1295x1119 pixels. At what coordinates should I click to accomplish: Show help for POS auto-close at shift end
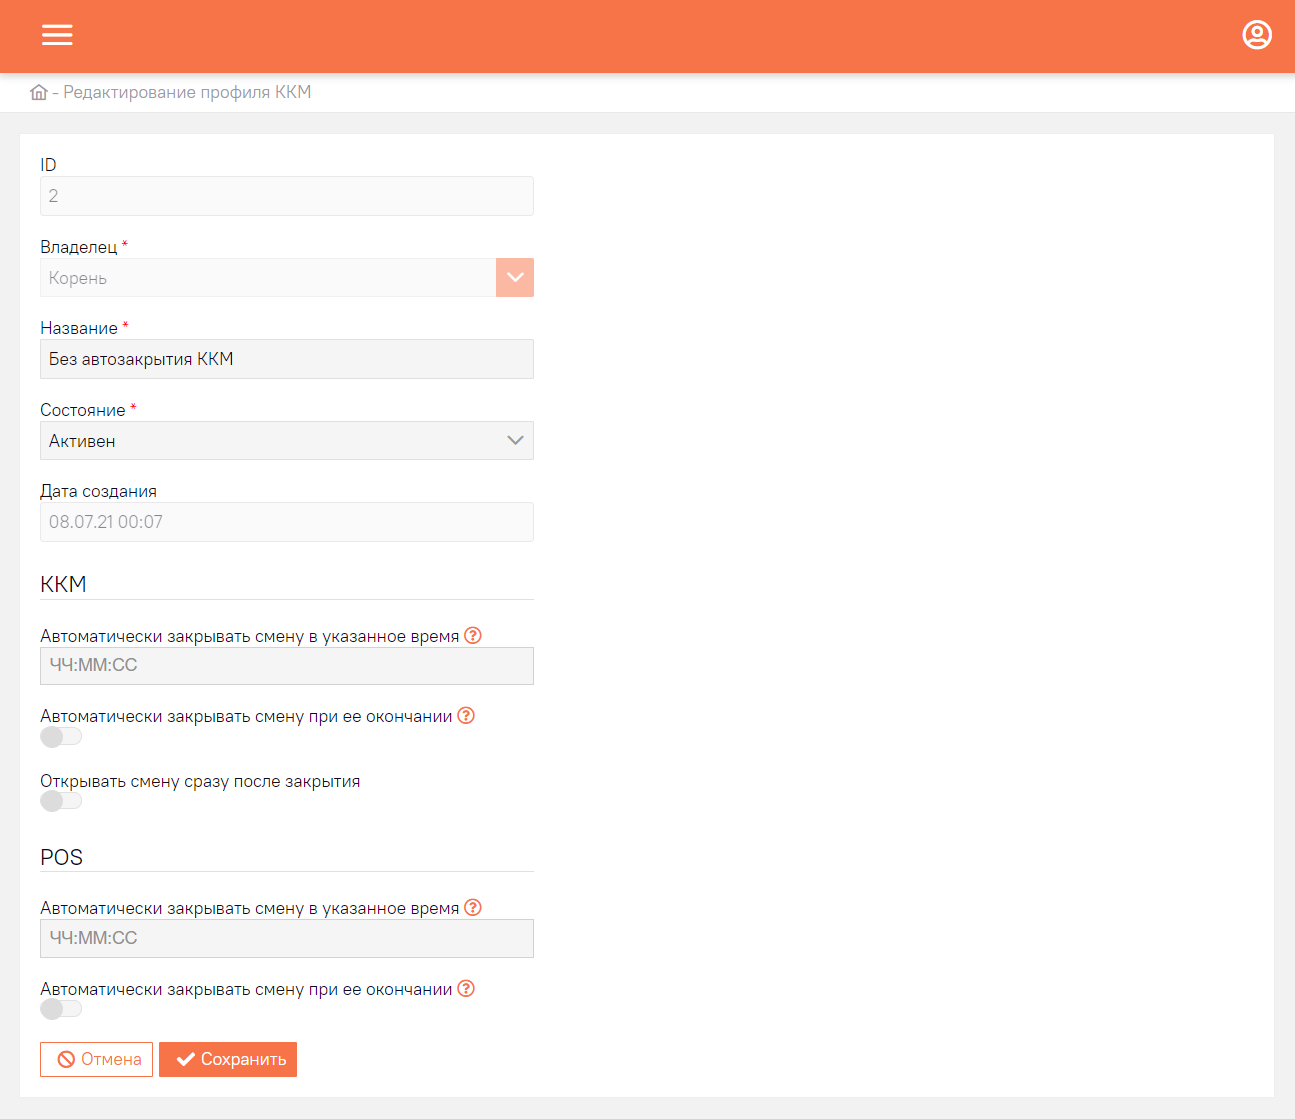(x=466, y=989)
